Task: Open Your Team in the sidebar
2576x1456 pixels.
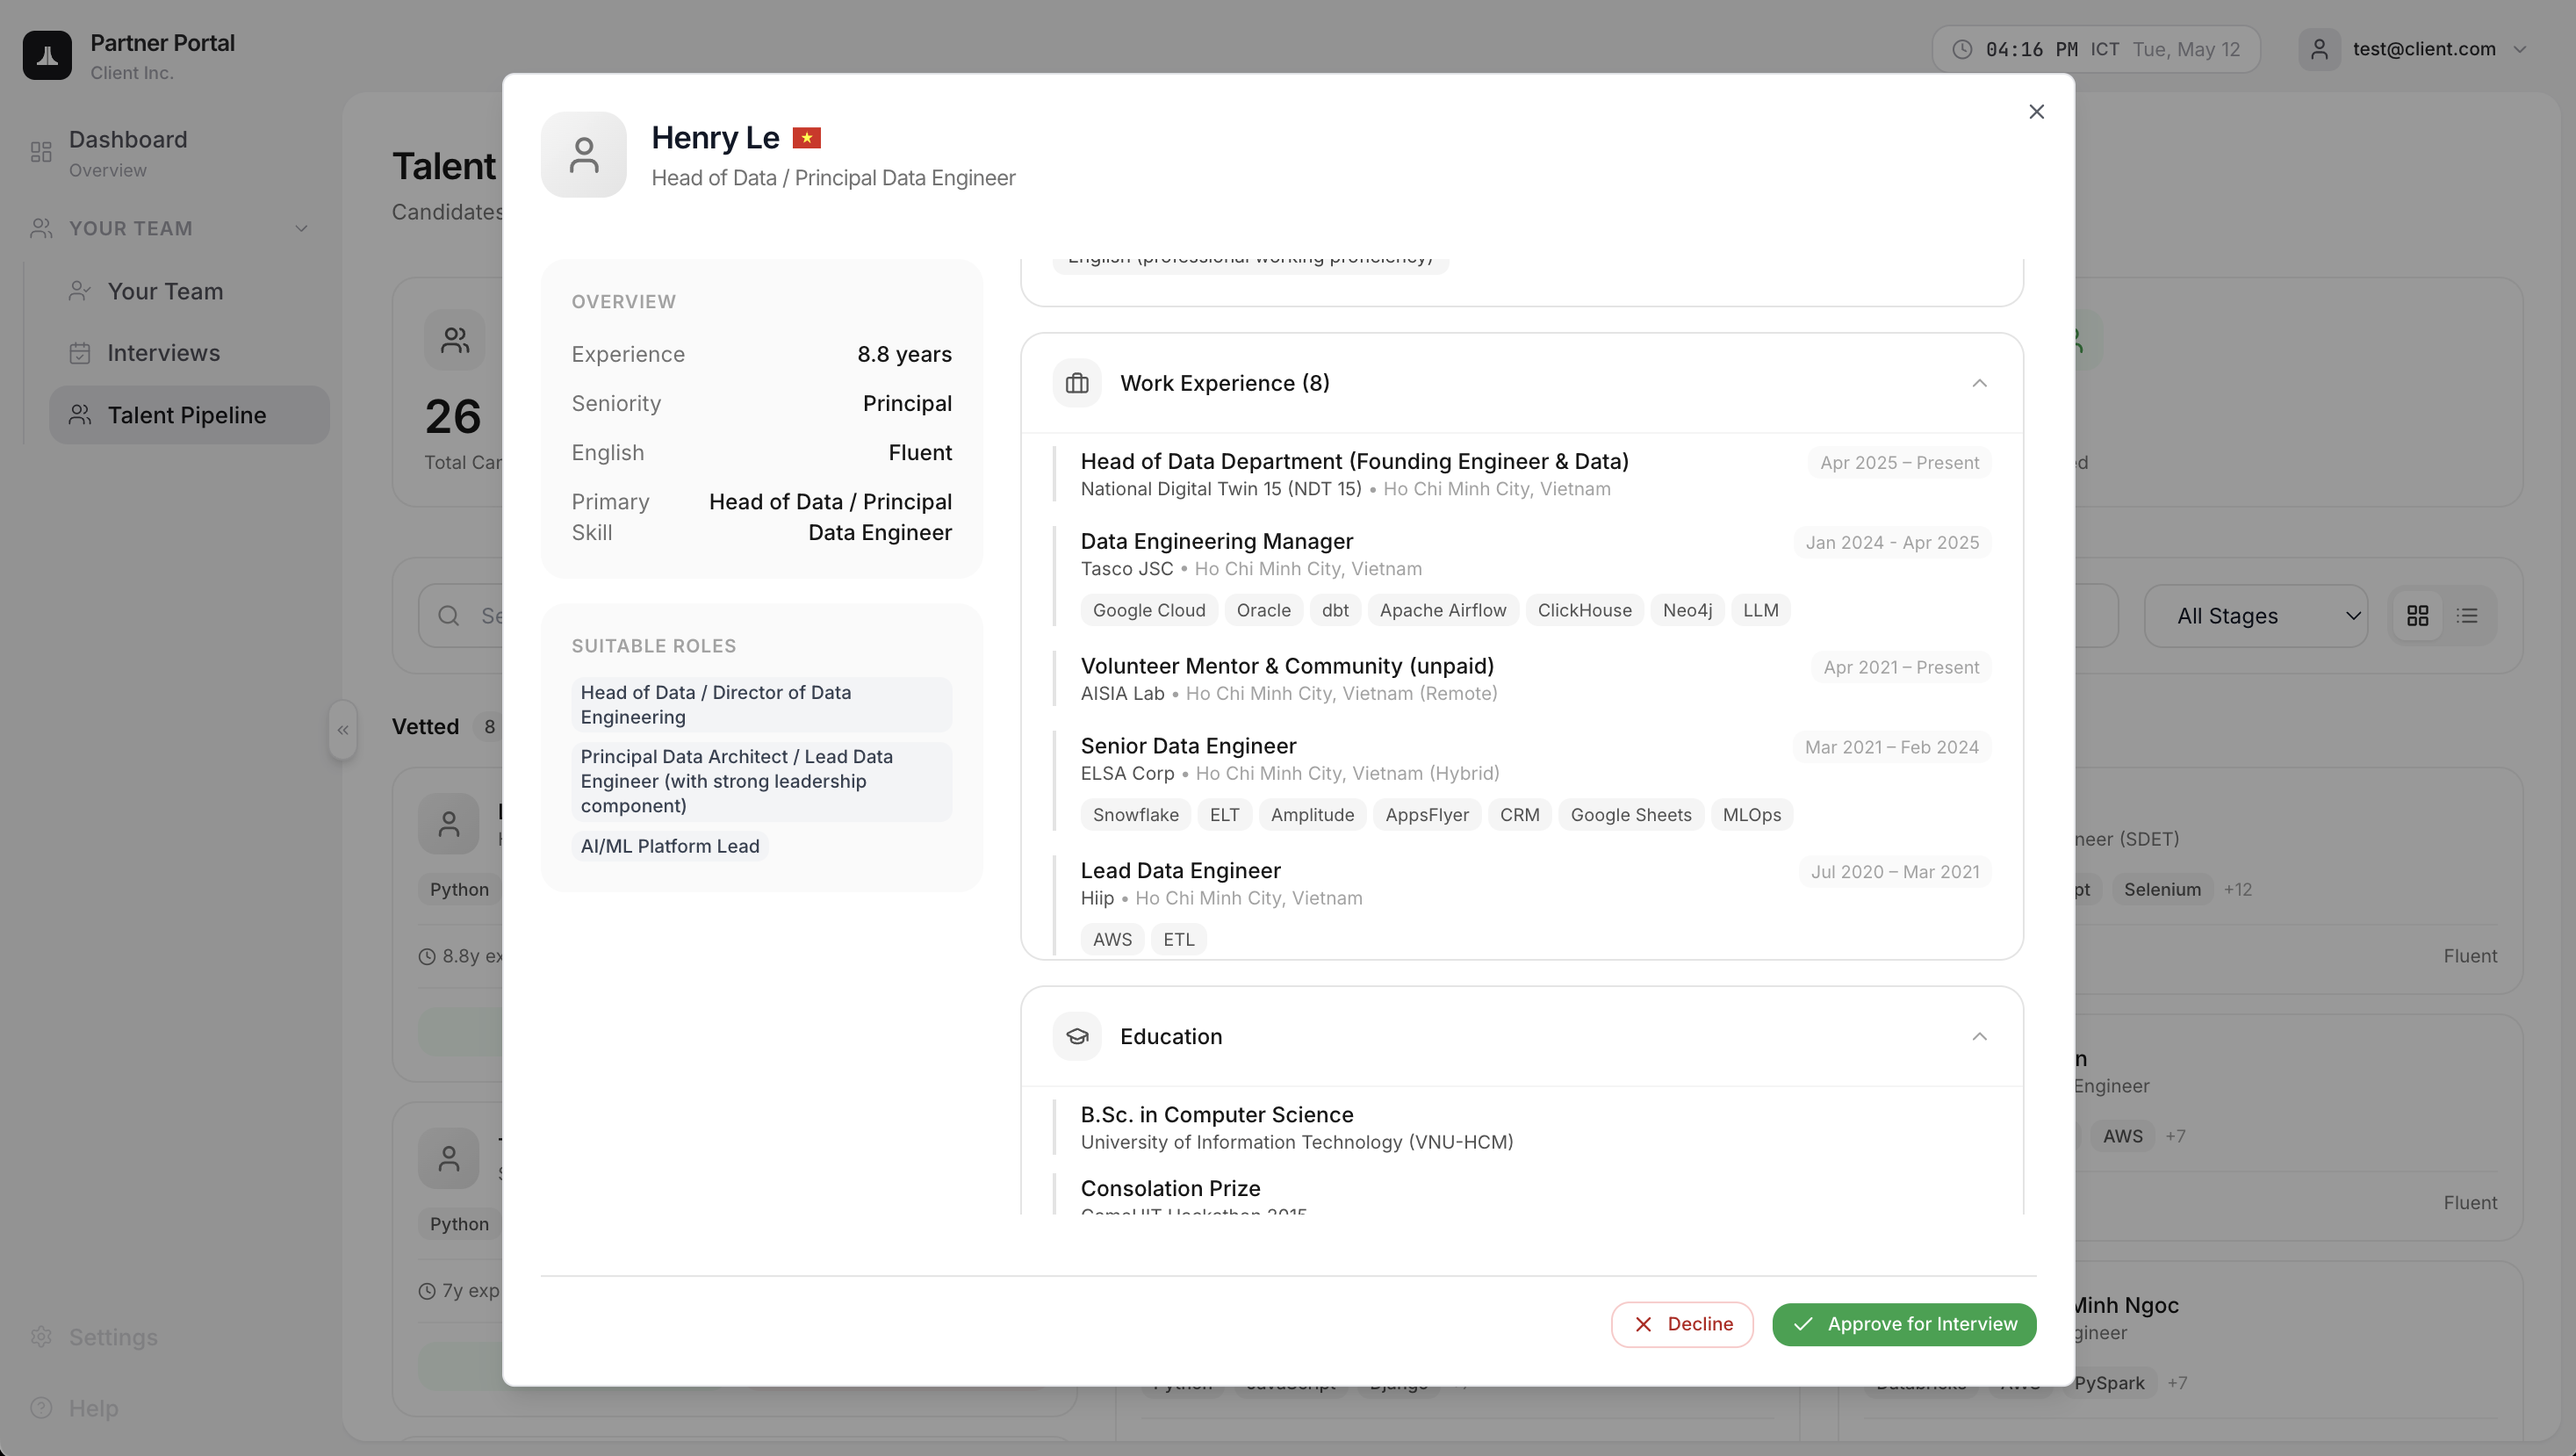Action: point(189,291)
